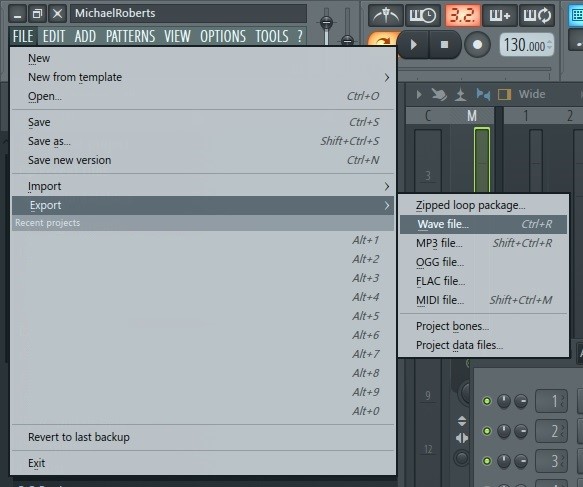Open effect slot 3 selector
Image resolution: width=583 pixels, height=487 pixels.
pyautogui.click(x=551, y=461)
